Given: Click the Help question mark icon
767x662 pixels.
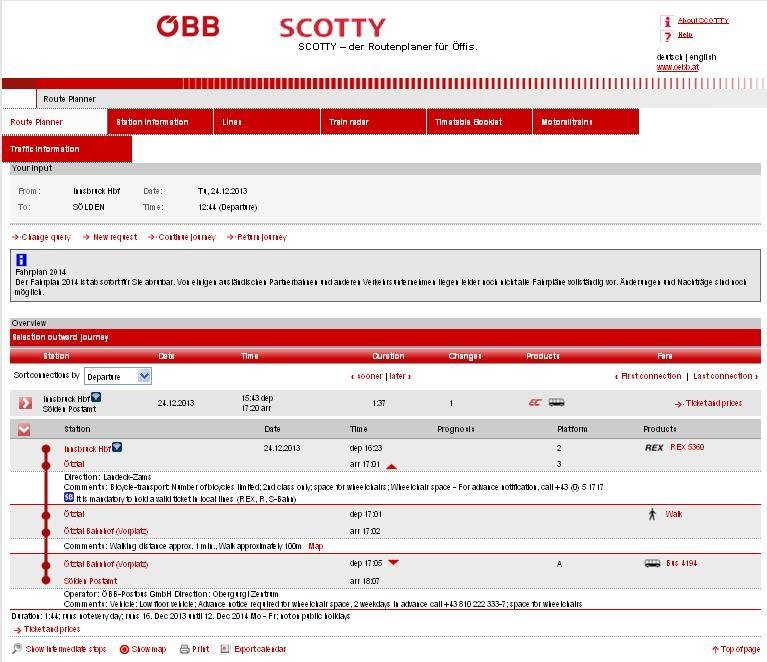Looking at the screenshot, I should pos(667,36).
